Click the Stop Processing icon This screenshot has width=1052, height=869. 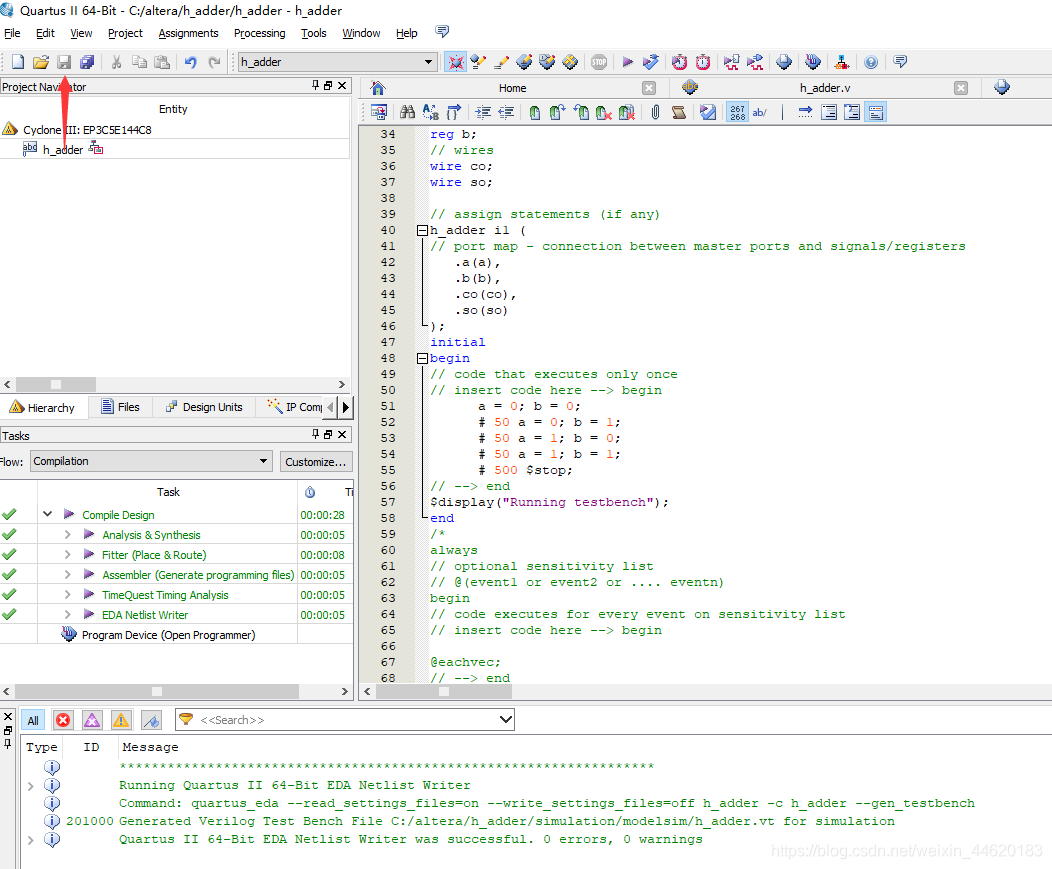(599, 62)
